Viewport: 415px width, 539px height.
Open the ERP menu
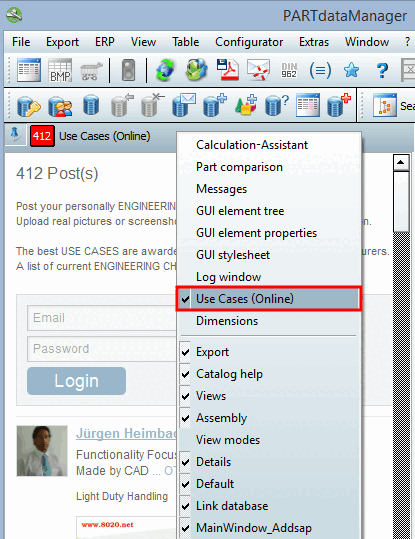(105, 42)
